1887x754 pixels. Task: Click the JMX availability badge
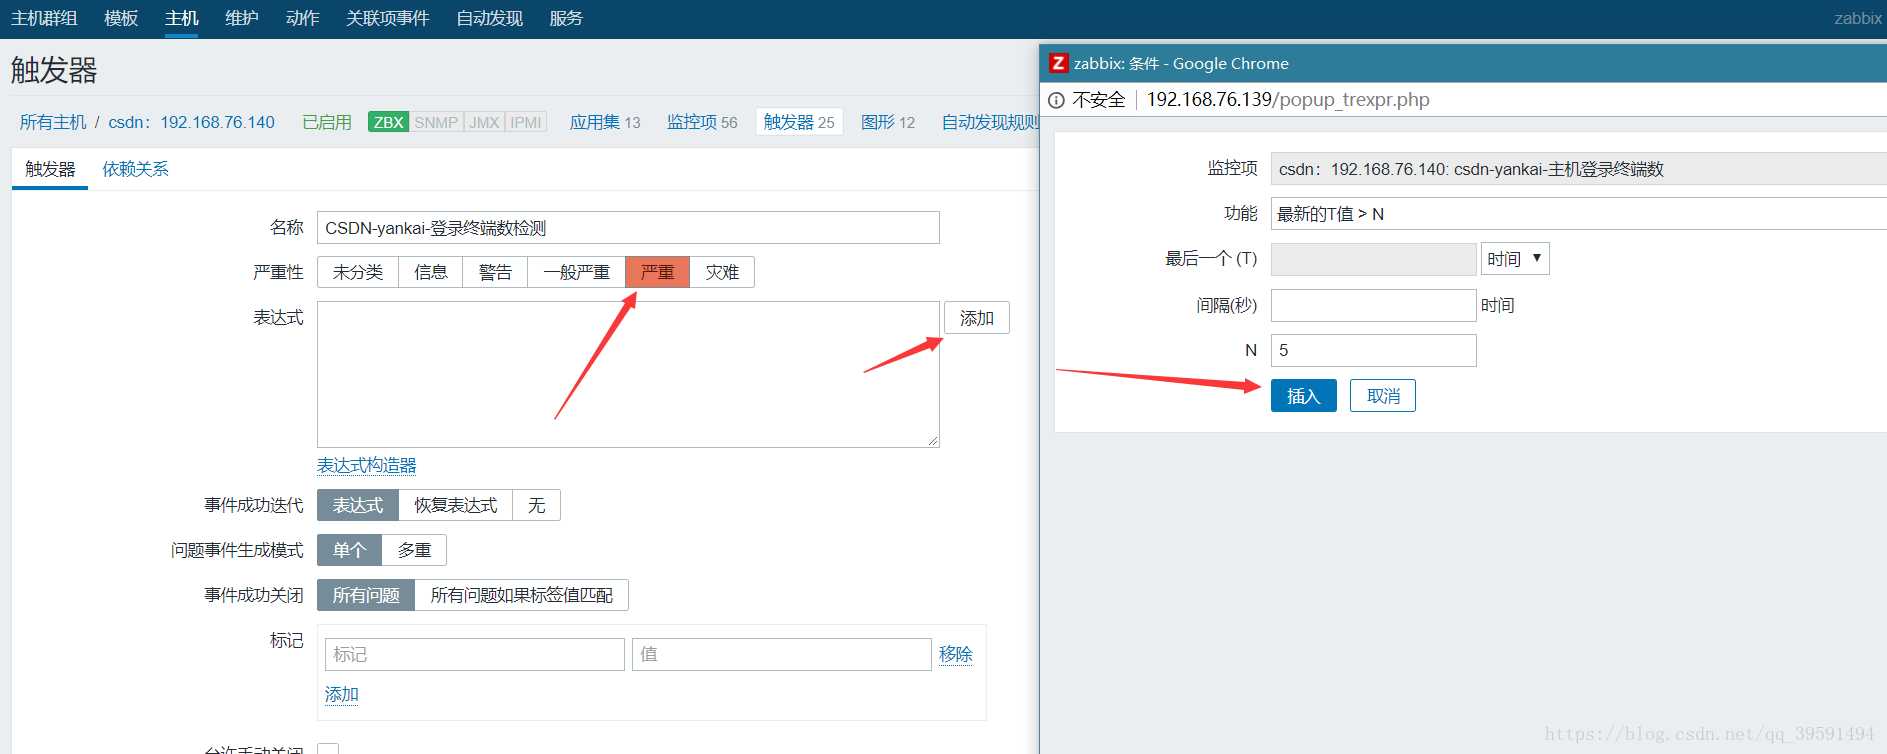[x=484, y=122]
